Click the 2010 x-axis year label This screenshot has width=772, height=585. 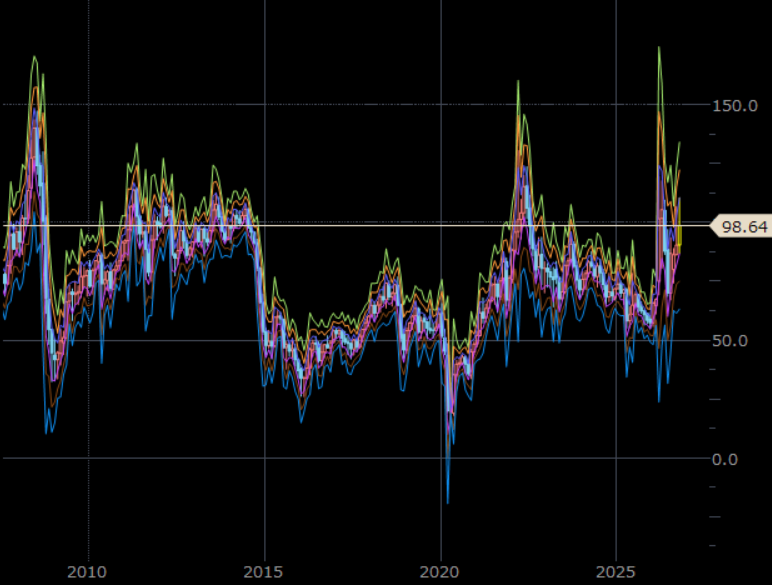[87, 572]
